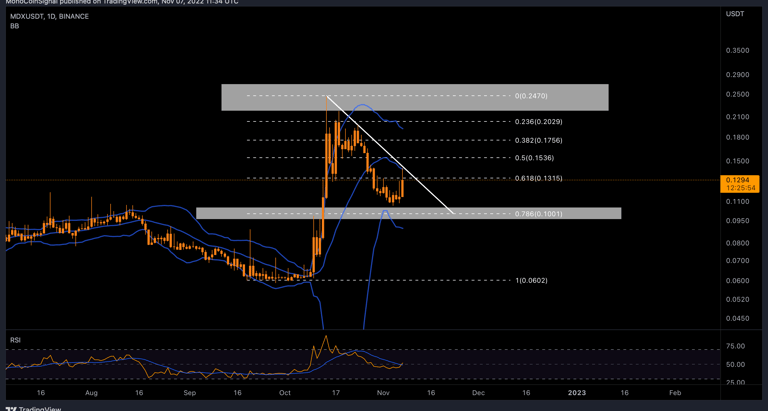Select the 0.618(0.1315) Fibonacci level label
This screenshot has width=768, height=411.
(x=538, y=179)
